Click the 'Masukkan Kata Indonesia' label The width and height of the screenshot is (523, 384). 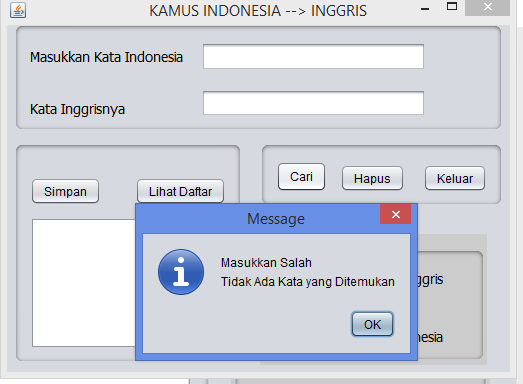pos(106,57)
